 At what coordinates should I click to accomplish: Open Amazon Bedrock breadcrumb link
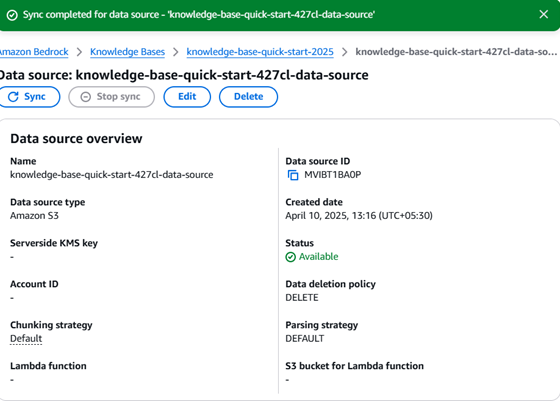[34, 52]
